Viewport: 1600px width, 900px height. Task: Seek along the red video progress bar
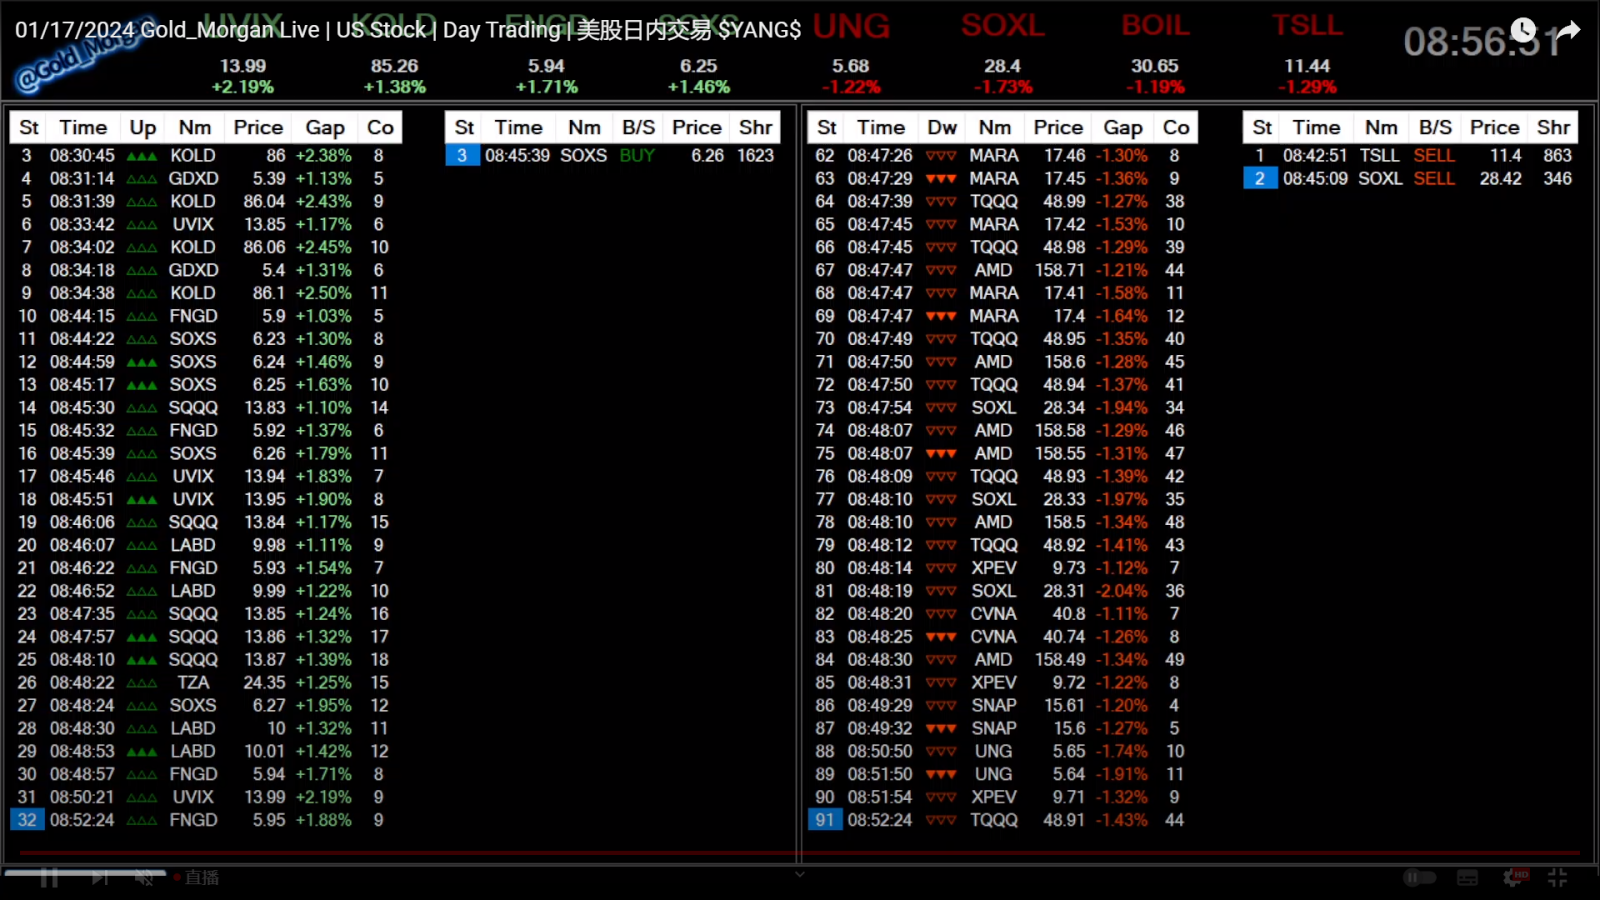[x=800, y=854]
